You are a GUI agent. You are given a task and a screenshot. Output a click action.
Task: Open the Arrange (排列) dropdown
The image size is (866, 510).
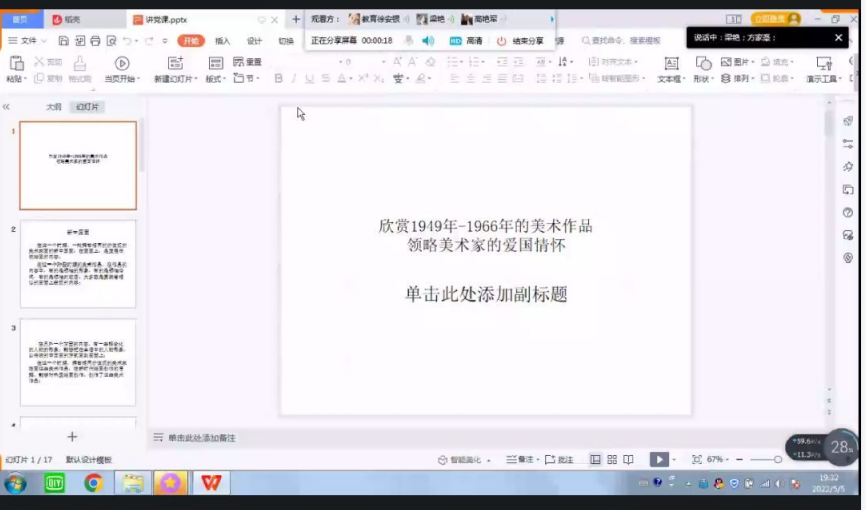[x=741, y=79]
